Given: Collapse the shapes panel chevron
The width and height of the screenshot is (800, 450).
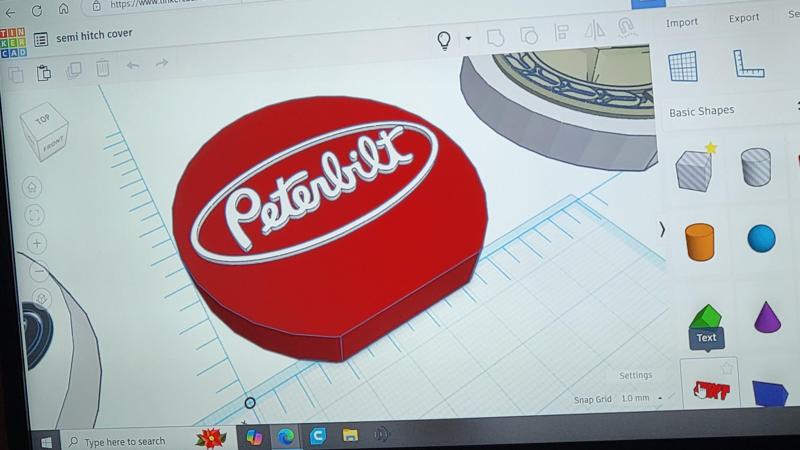Looking at the screenshot, I should point(662,230).
